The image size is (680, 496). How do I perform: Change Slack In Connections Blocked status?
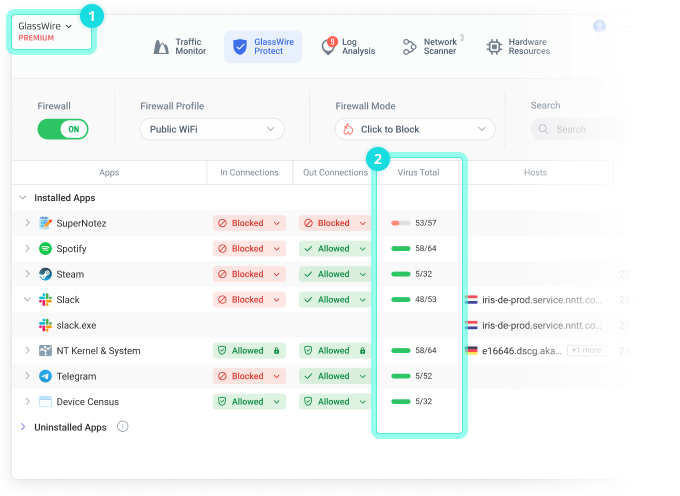pos(249,300)
